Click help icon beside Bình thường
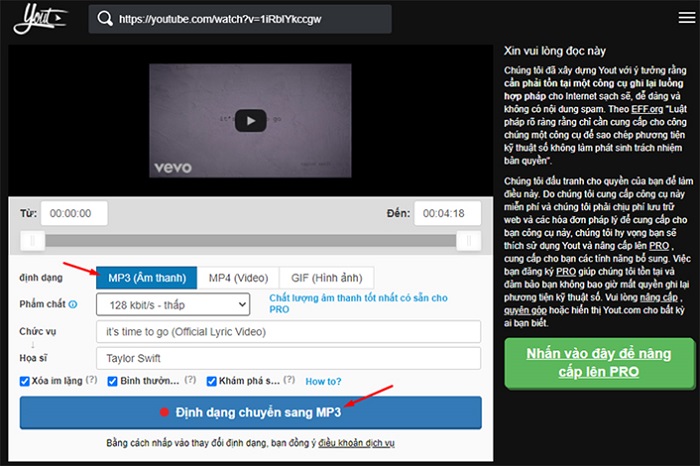This screenshot has width=700, height=466. (188, 381)
